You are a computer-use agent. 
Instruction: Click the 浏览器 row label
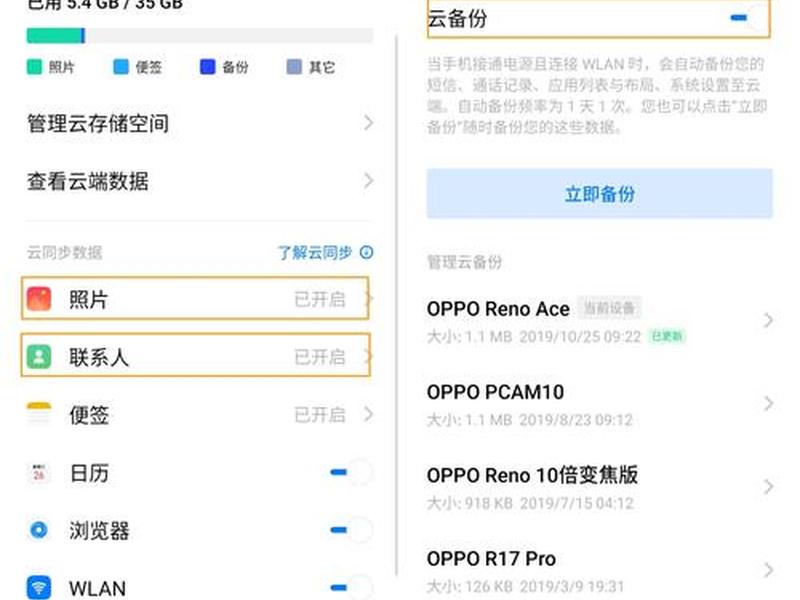click(x=99, y=531)
